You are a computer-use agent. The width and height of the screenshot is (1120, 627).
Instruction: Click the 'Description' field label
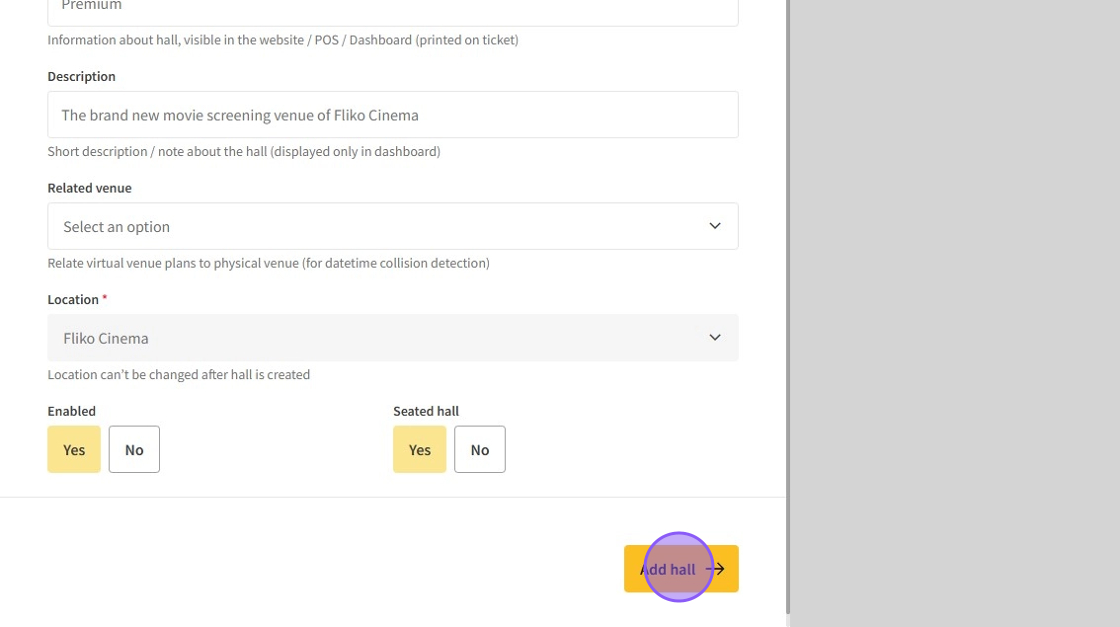81,76
